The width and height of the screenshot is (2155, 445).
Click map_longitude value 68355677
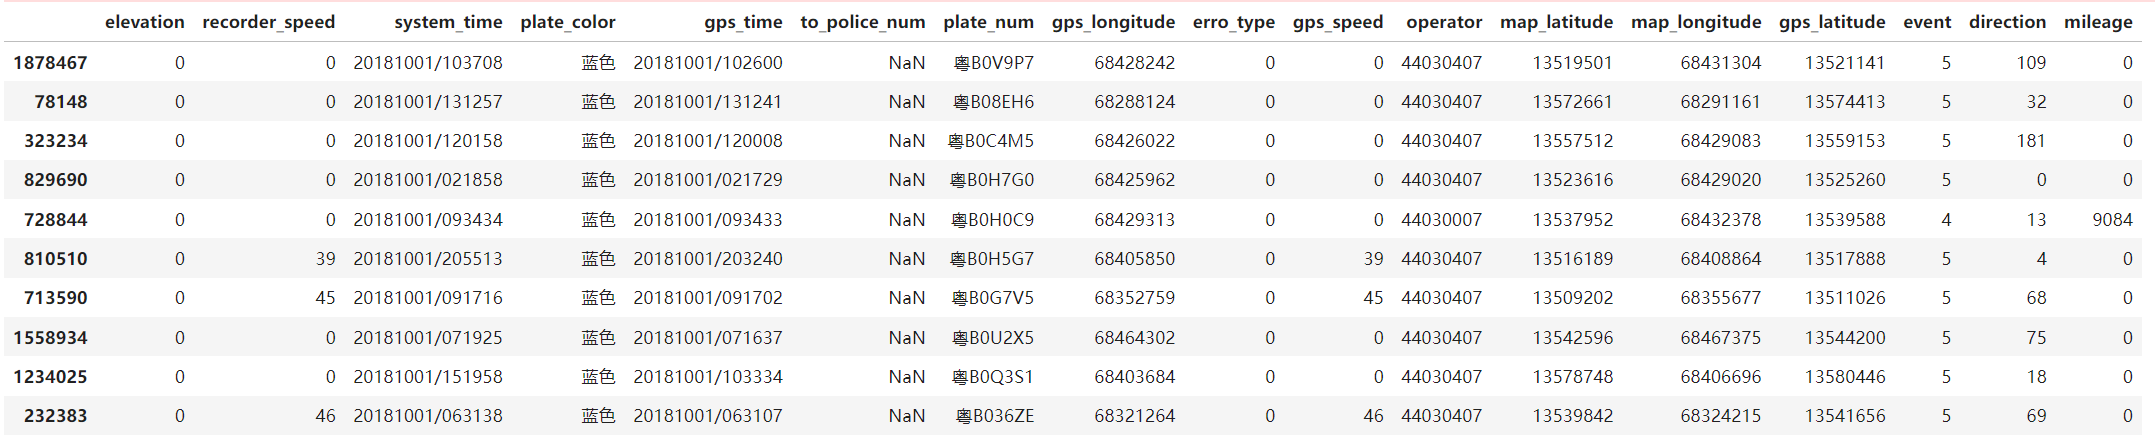pos(1720,298)
